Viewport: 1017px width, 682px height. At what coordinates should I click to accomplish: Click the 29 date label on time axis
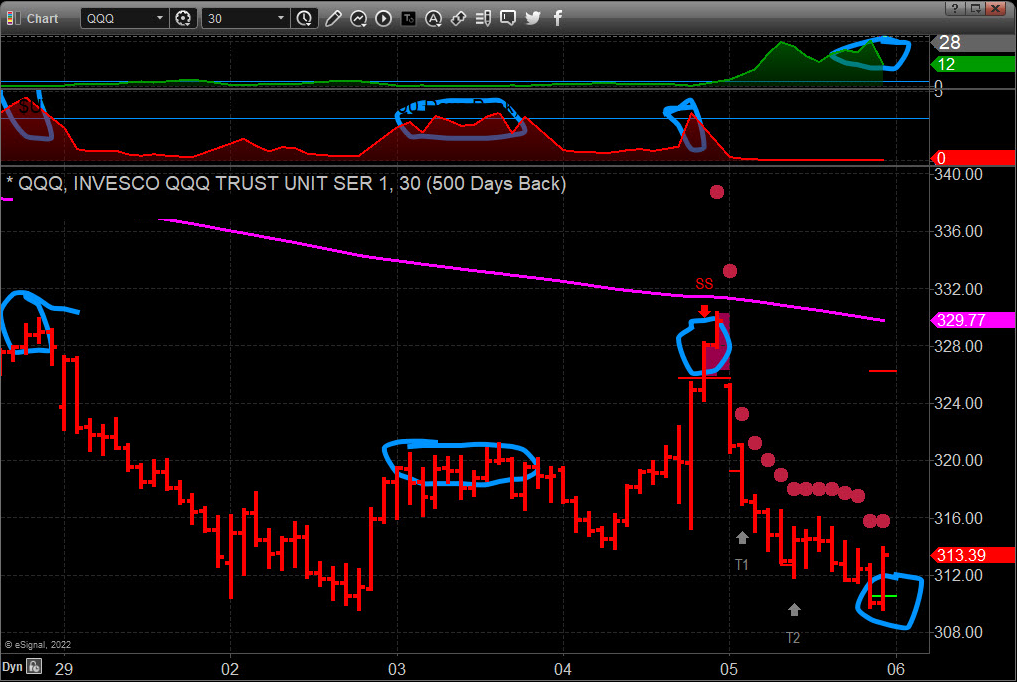(x=64, y=669)
